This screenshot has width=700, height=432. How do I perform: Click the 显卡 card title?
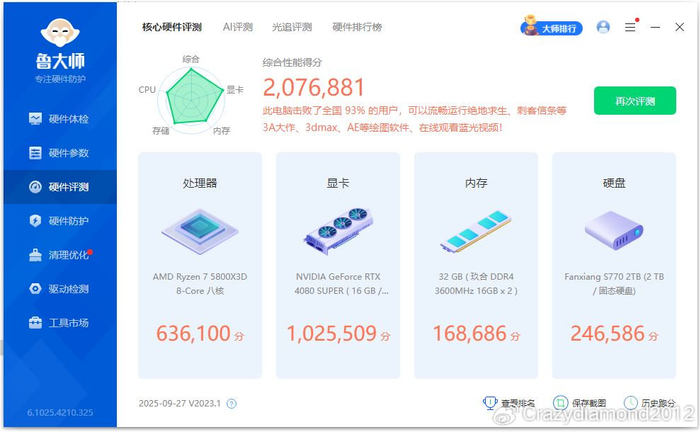[338, 183]
